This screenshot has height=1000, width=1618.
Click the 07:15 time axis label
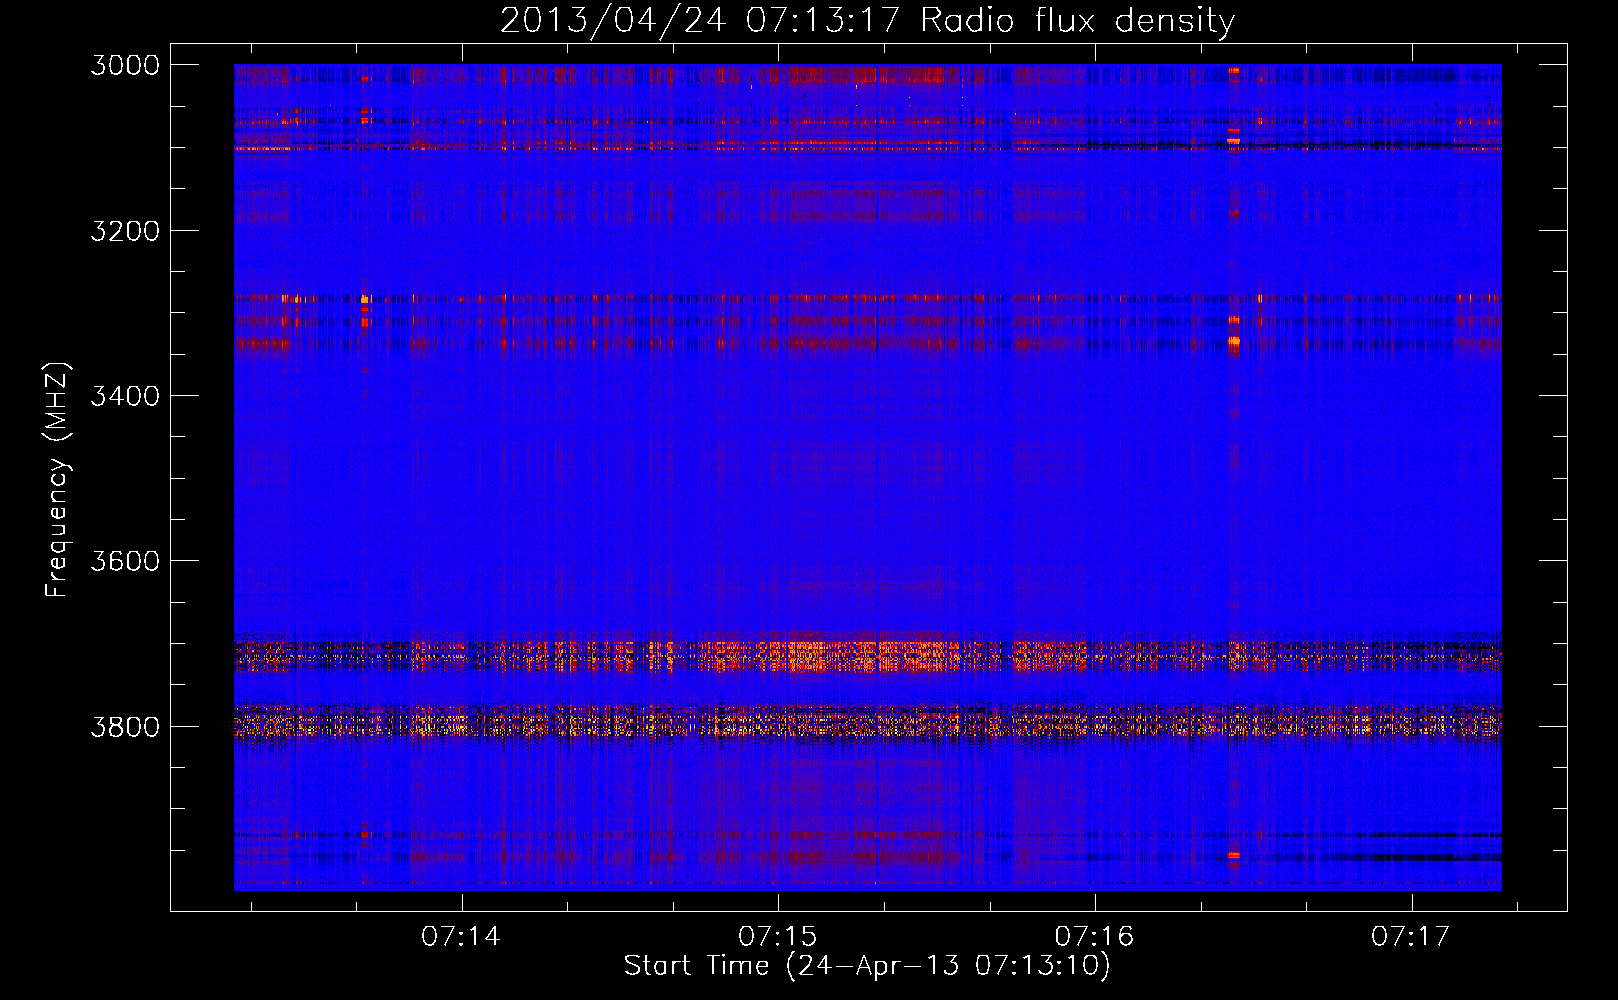(778, 936)
